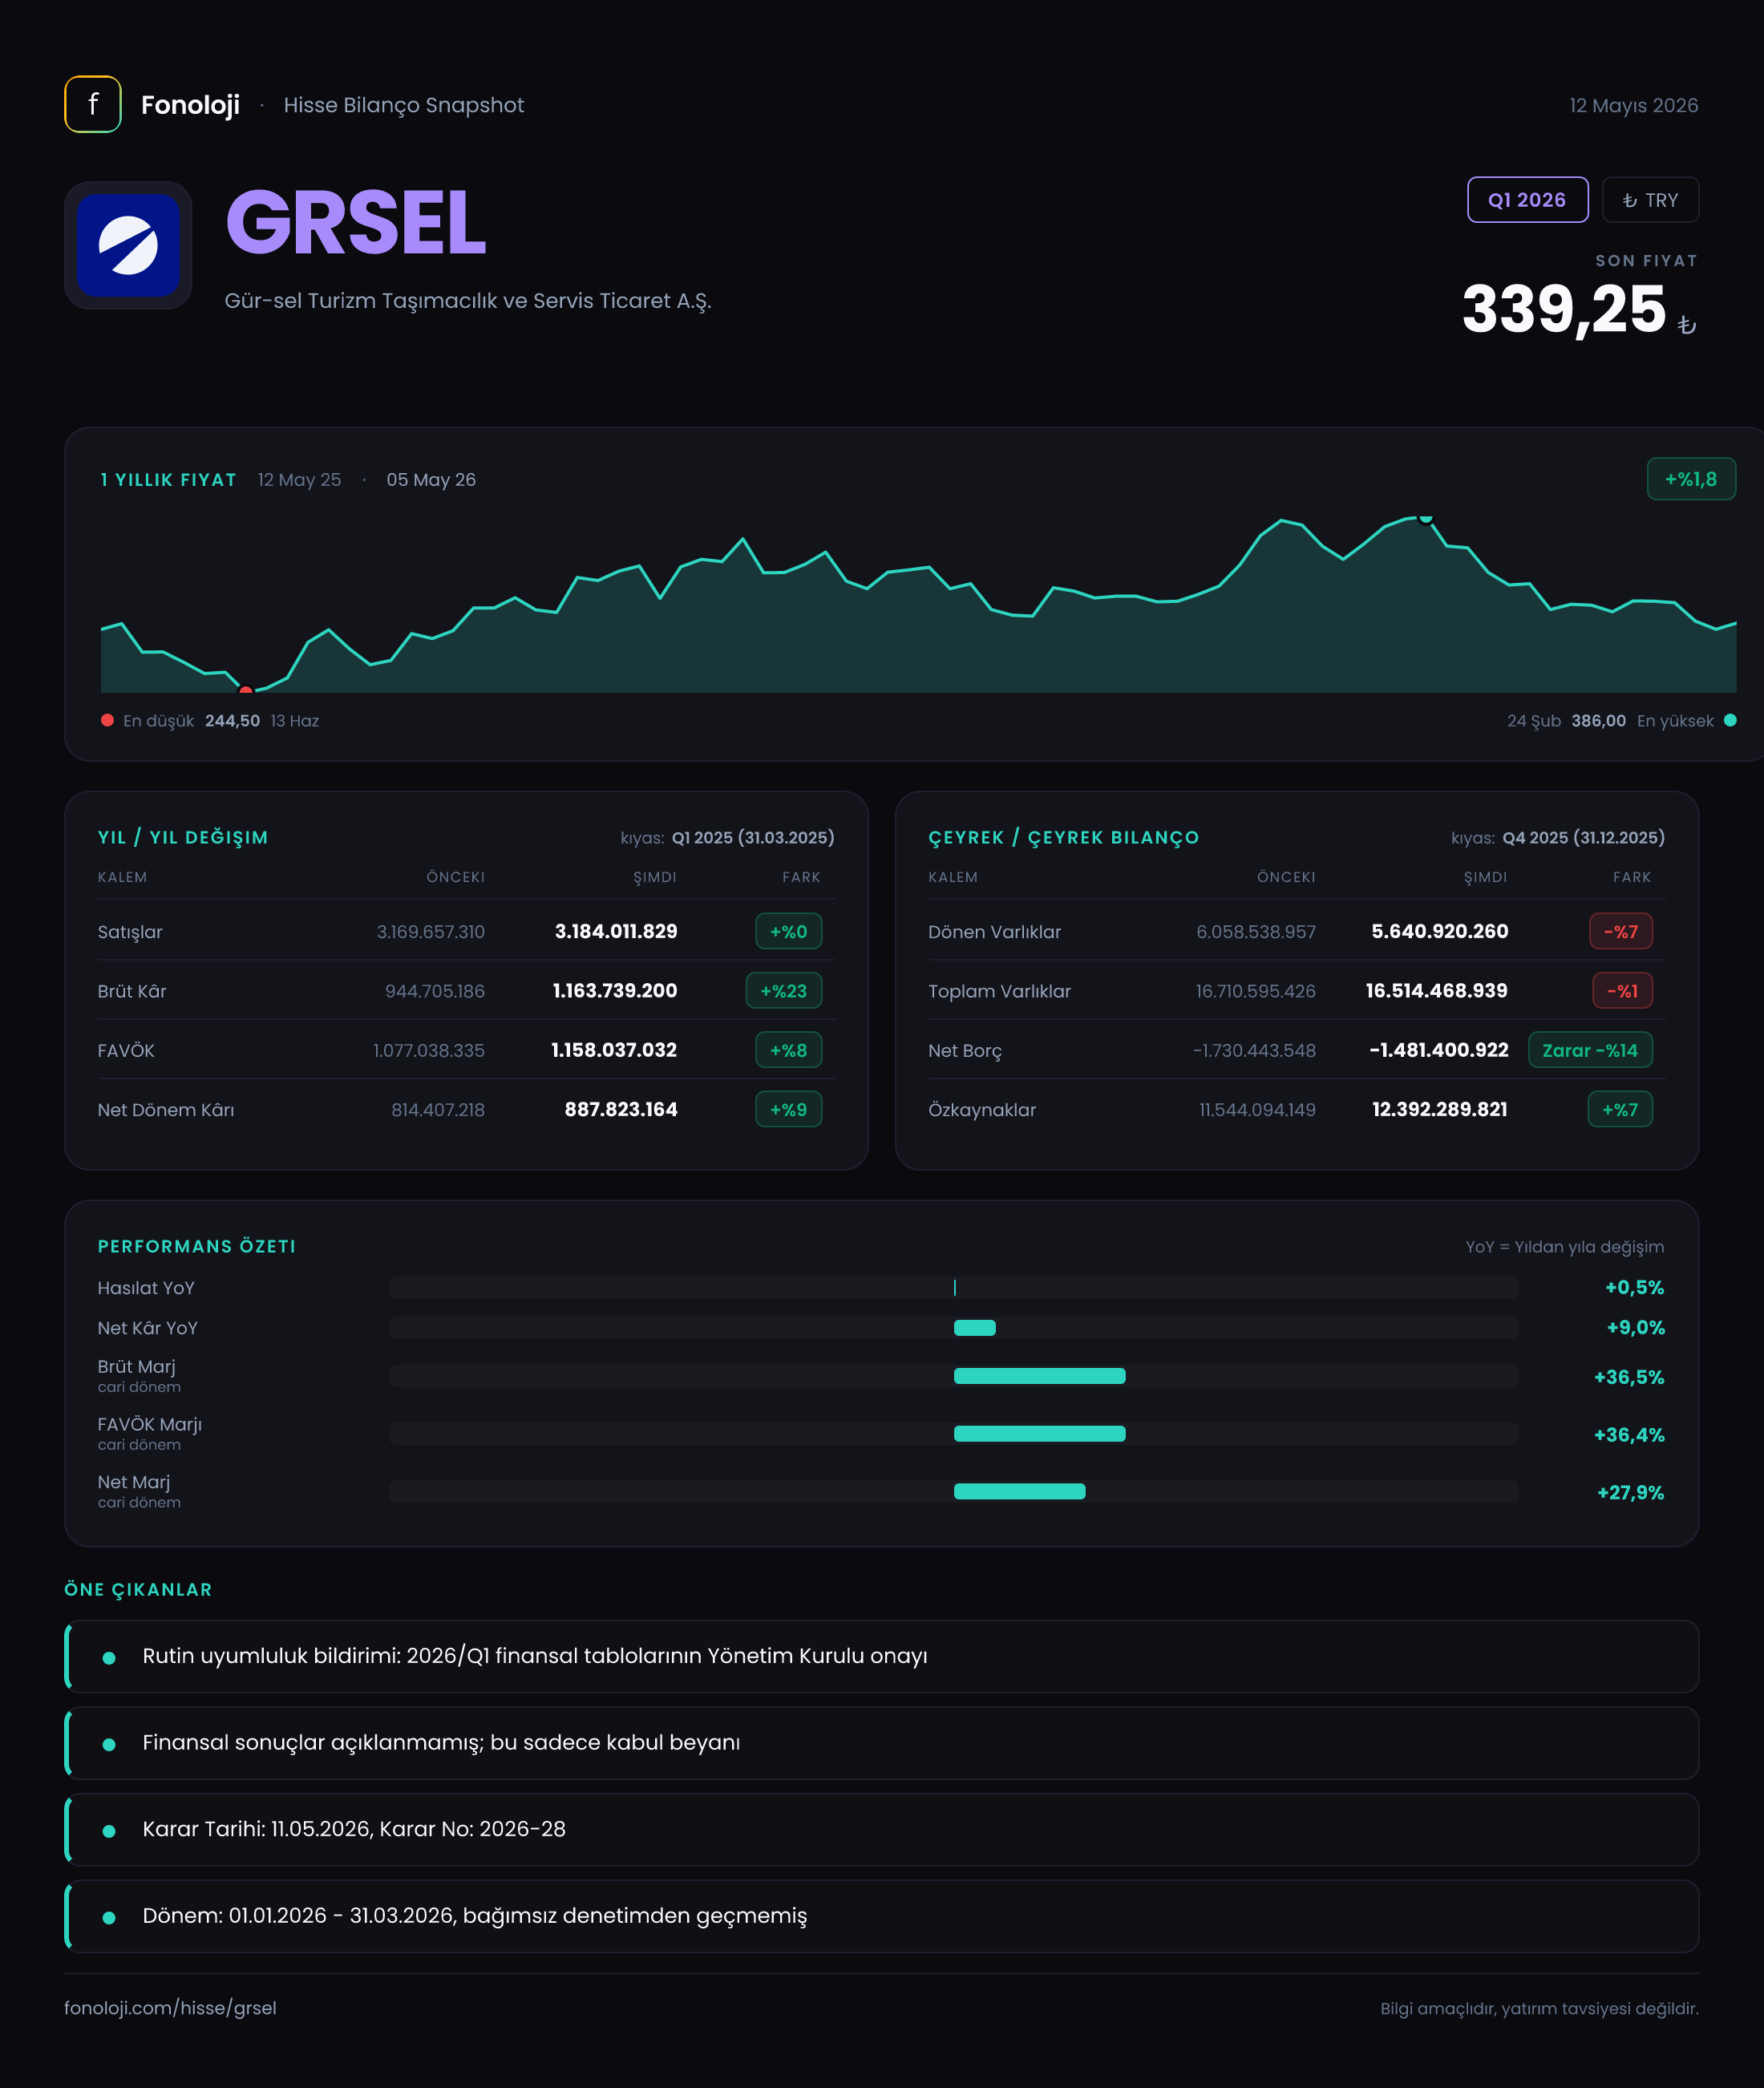
Task: Click the 'Zarar -%14' badge in Net Borç row
Action: pos(1590,1050)
